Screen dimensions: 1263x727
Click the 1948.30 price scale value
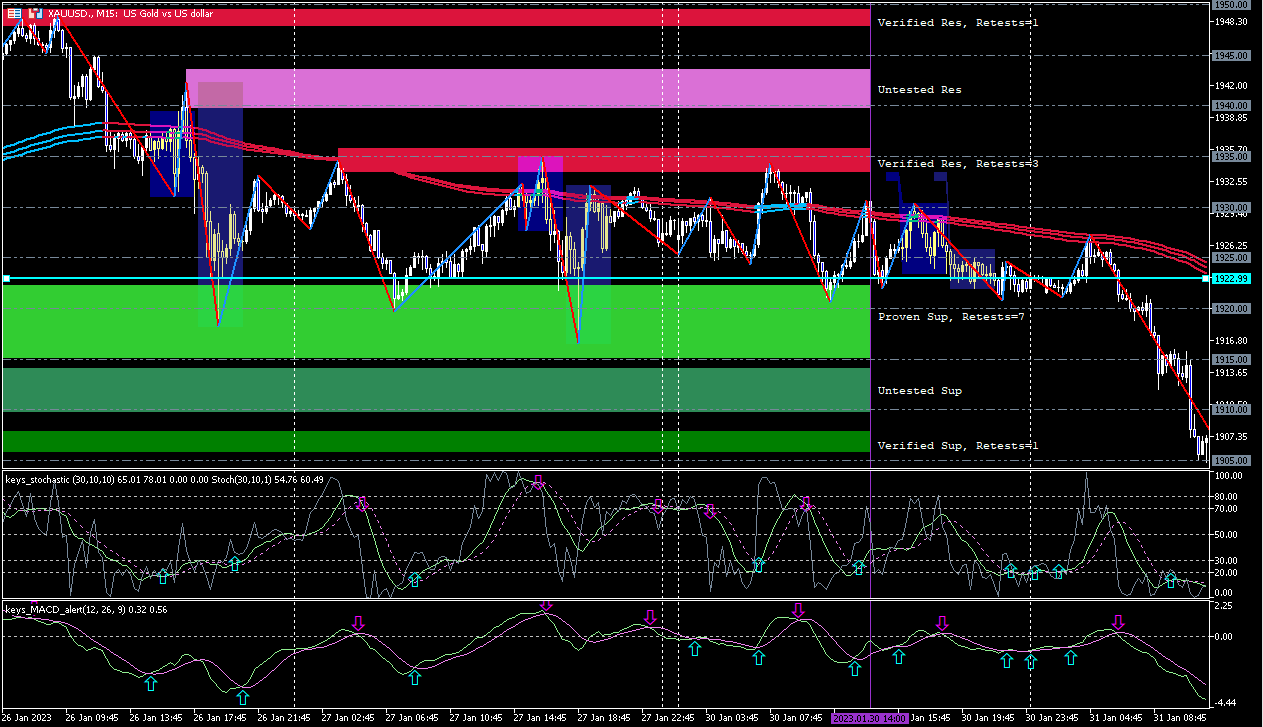pos(1231,22)
